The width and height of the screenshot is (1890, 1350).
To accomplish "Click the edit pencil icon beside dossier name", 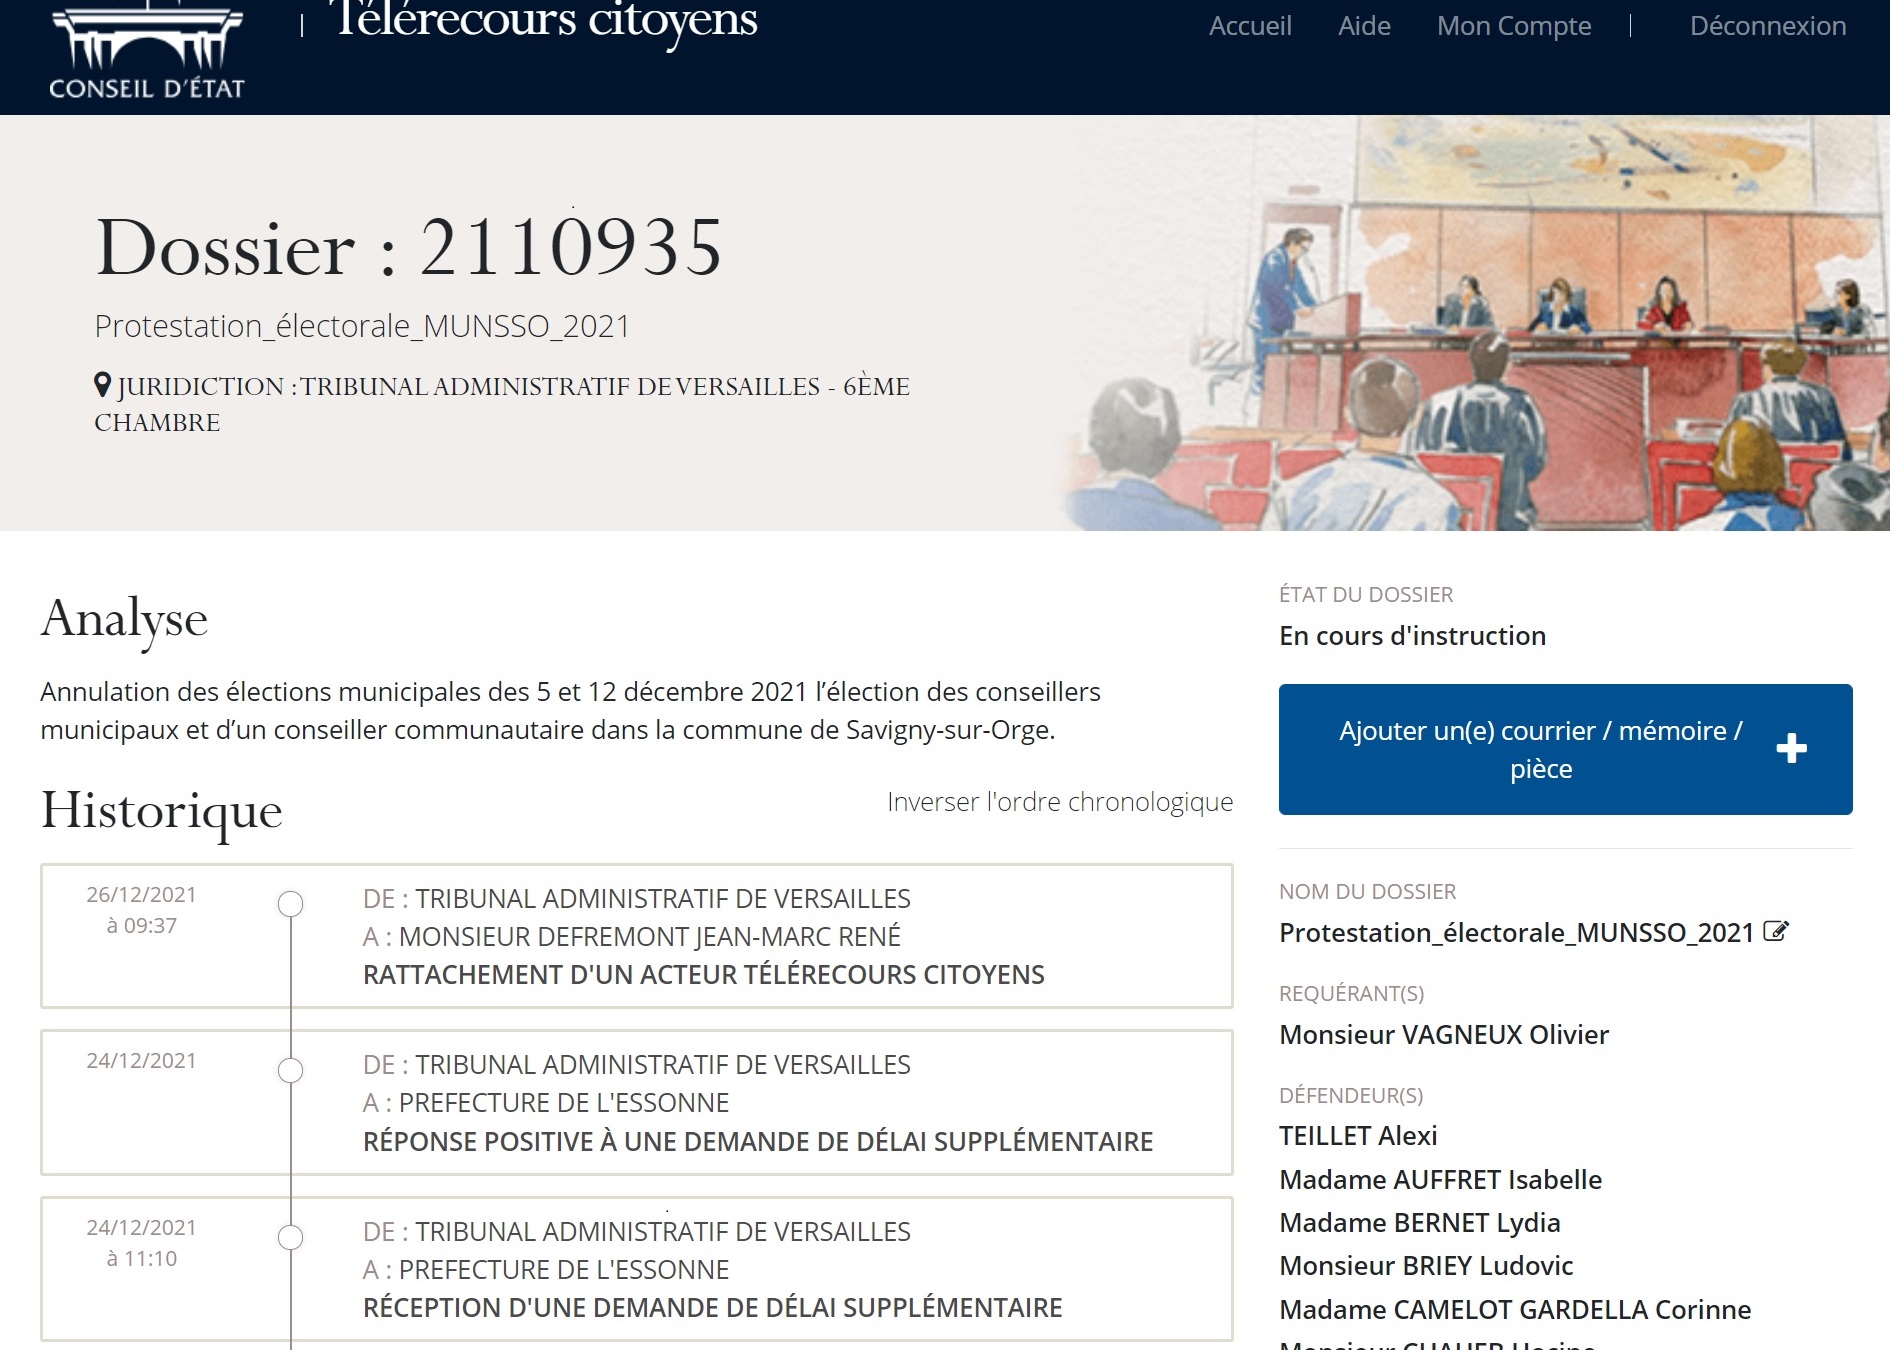I will click(1775, 932).
